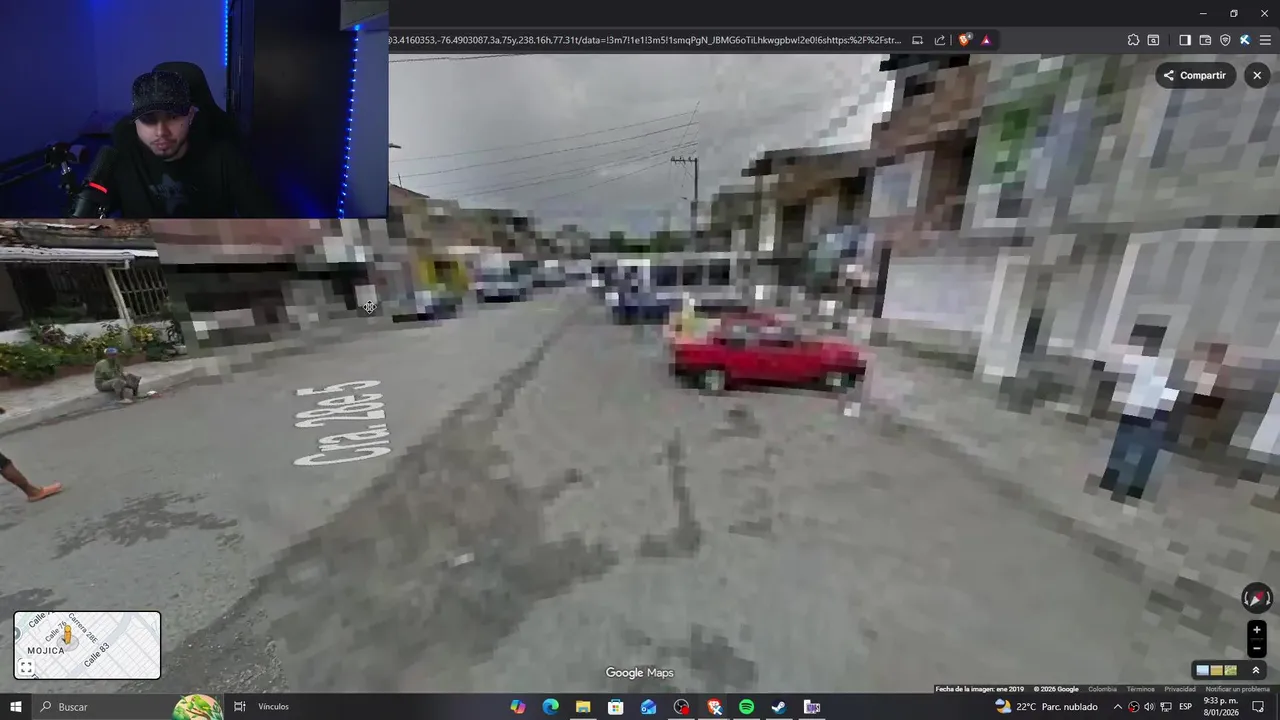This screenshot has width=1280, height=720.
Task: Open the volume speaker control
Action: [x=1149, y=707]
